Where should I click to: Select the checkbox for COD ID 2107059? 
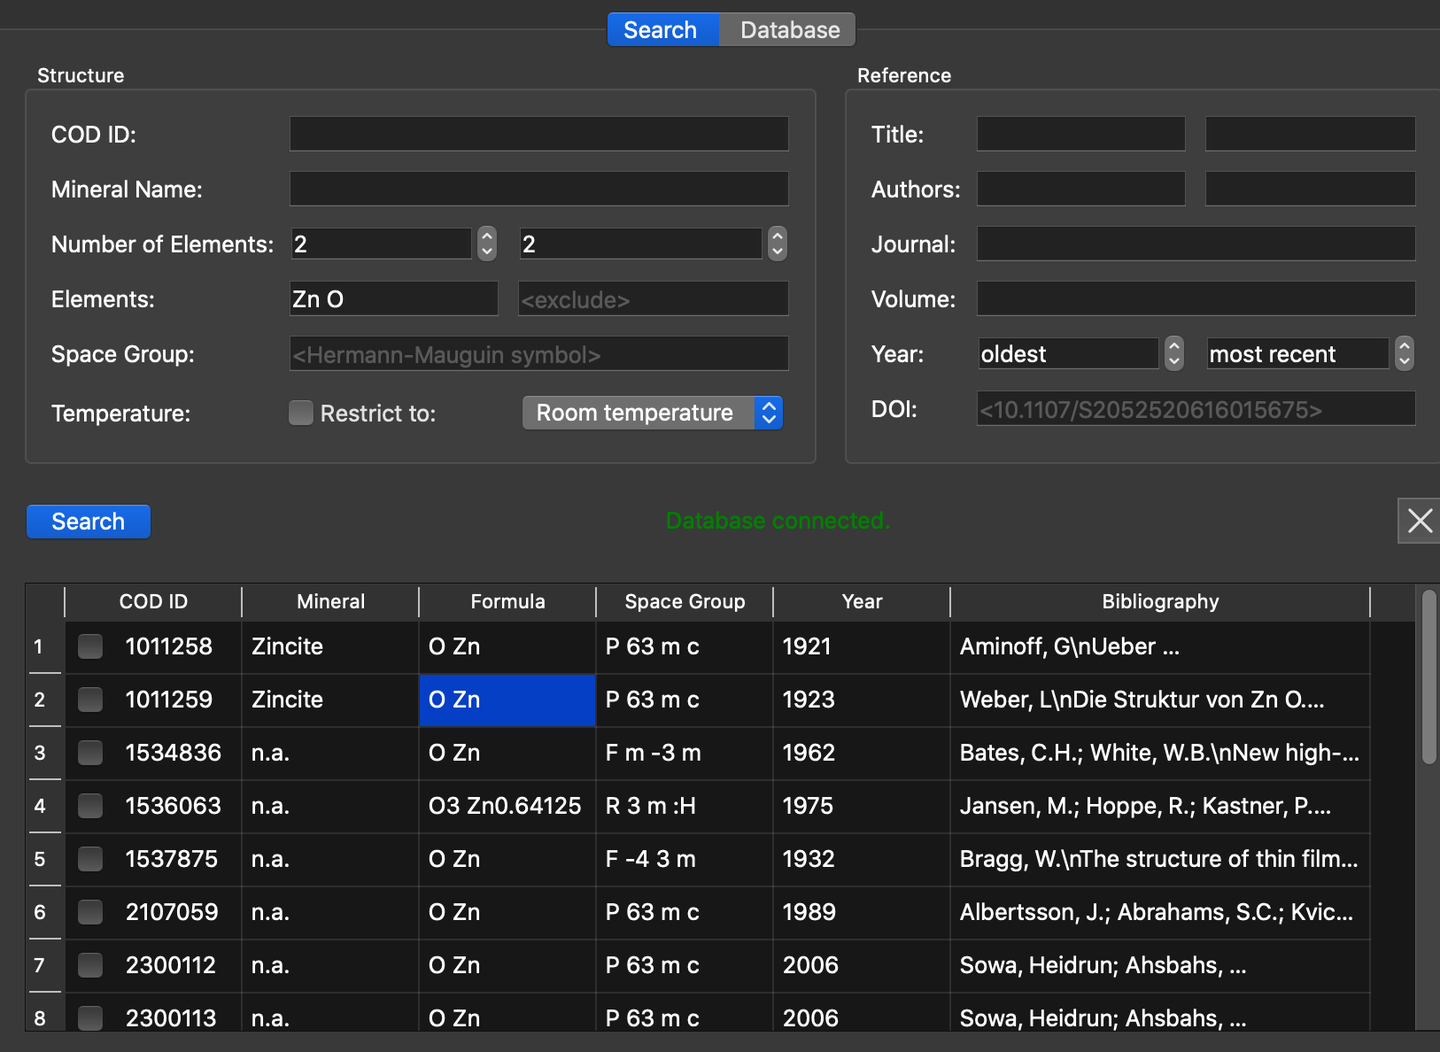click(x=91, y=912)
